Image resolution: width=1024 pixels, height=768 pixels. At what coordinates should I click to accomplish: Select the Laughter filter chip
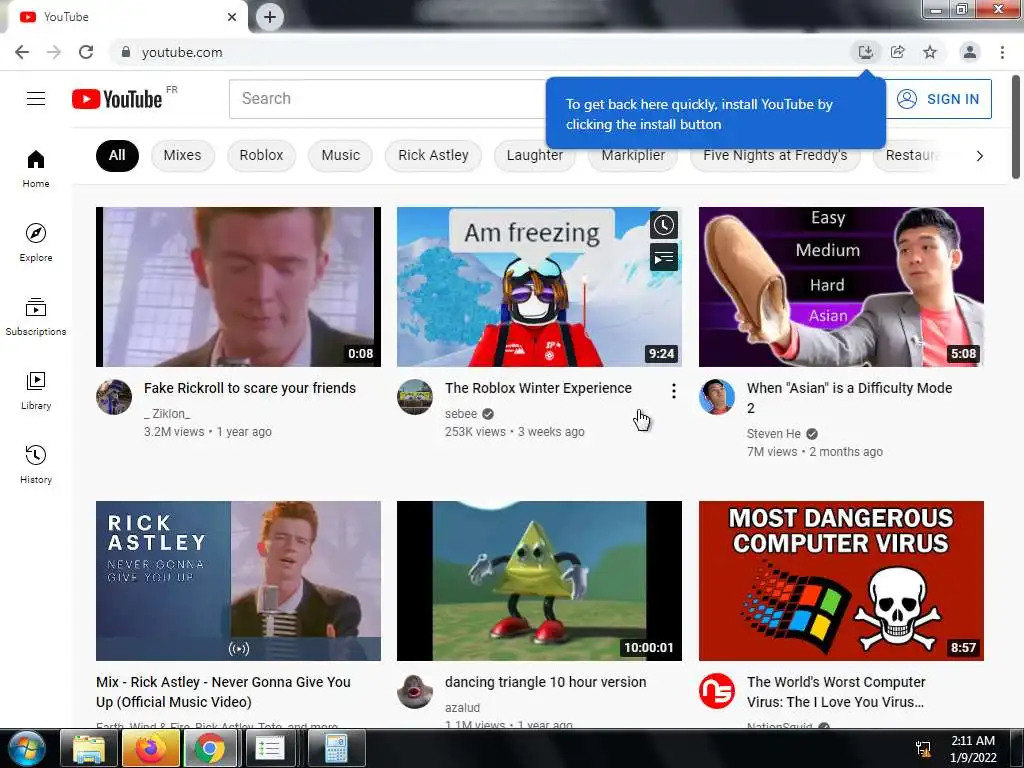click(534, 155)
